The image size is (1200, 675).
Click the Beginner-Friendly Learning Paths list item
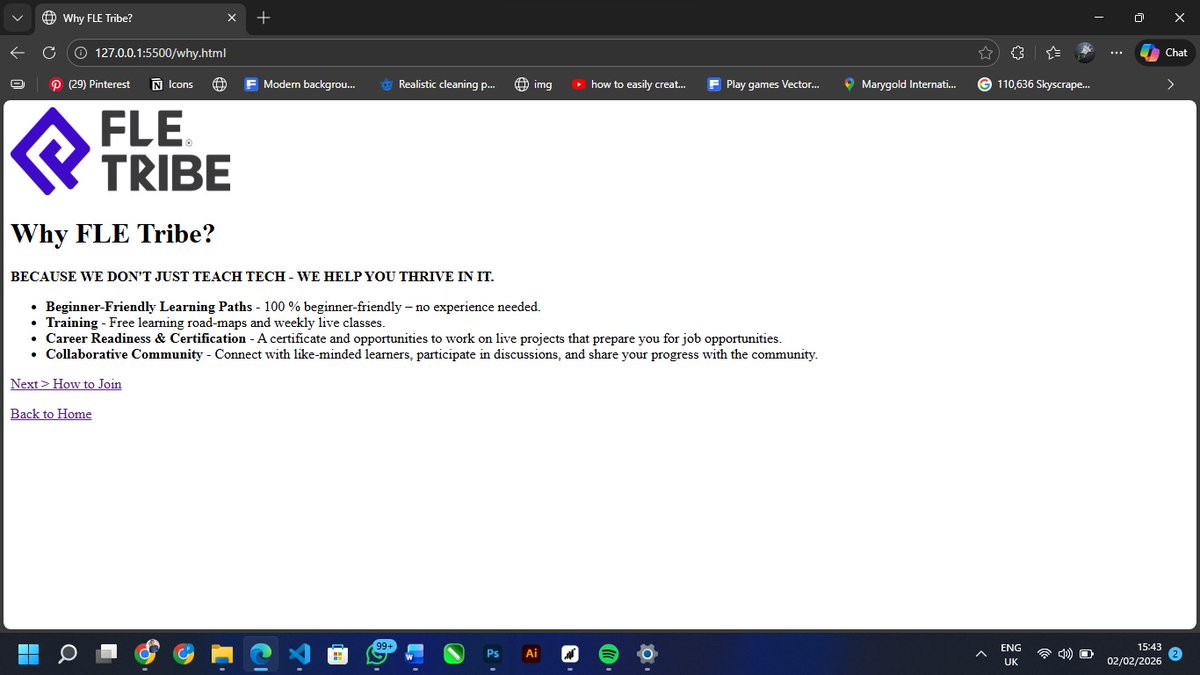tap(293, 307)
